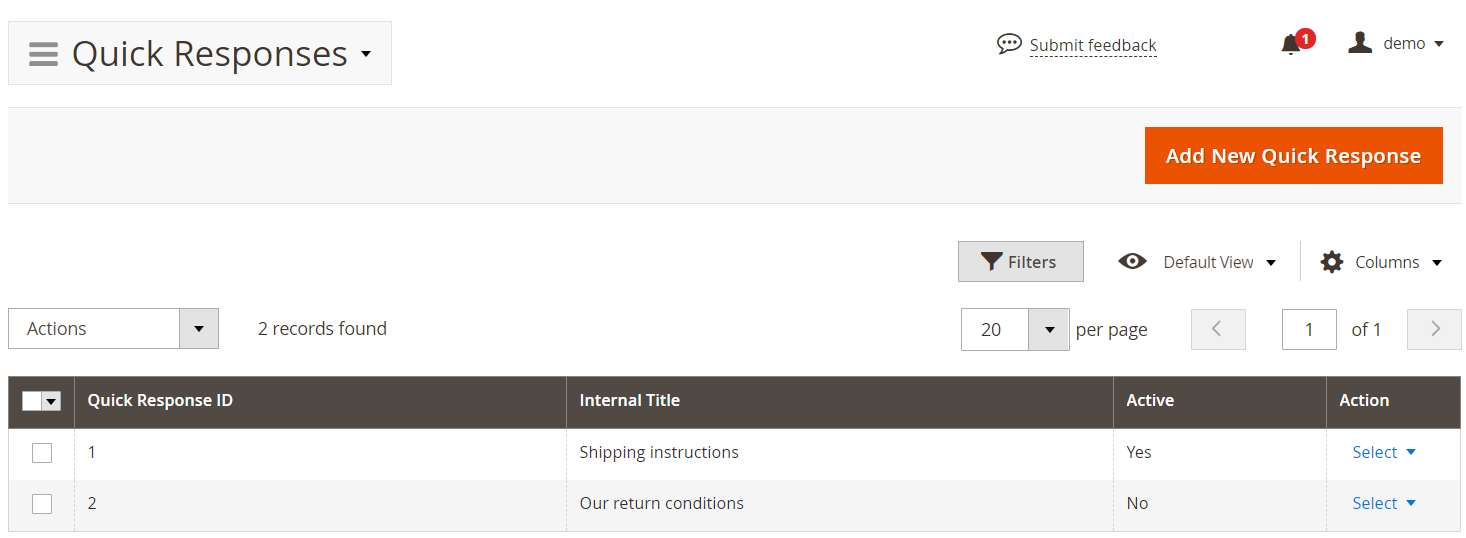Tick the checkbox for Our return conditions row

pyautogui.click(x=42, y=504)
